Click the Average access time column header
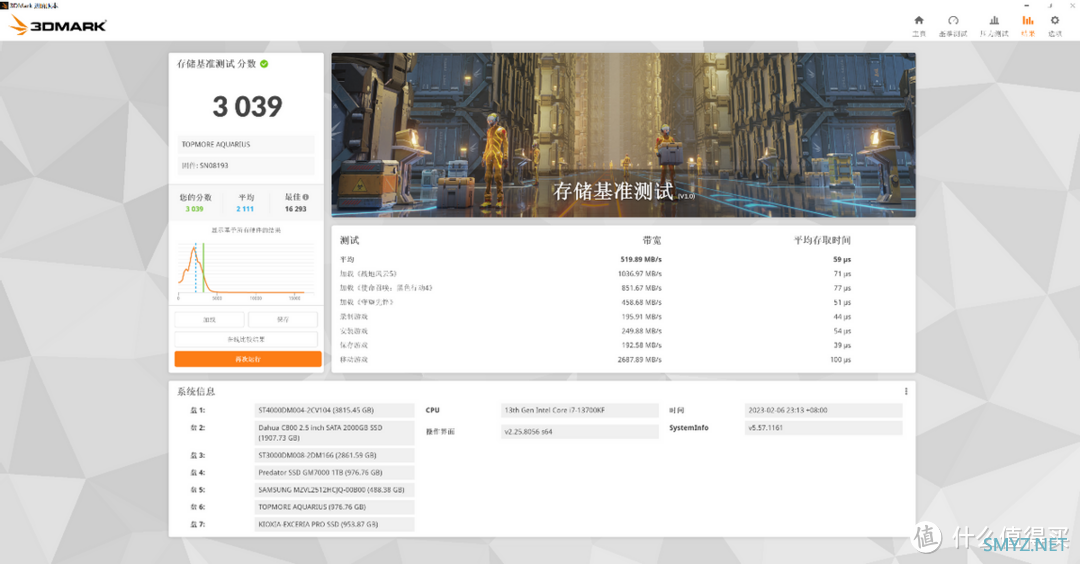This screenshot has height=564, width=1080. click(x=822, y=240)
